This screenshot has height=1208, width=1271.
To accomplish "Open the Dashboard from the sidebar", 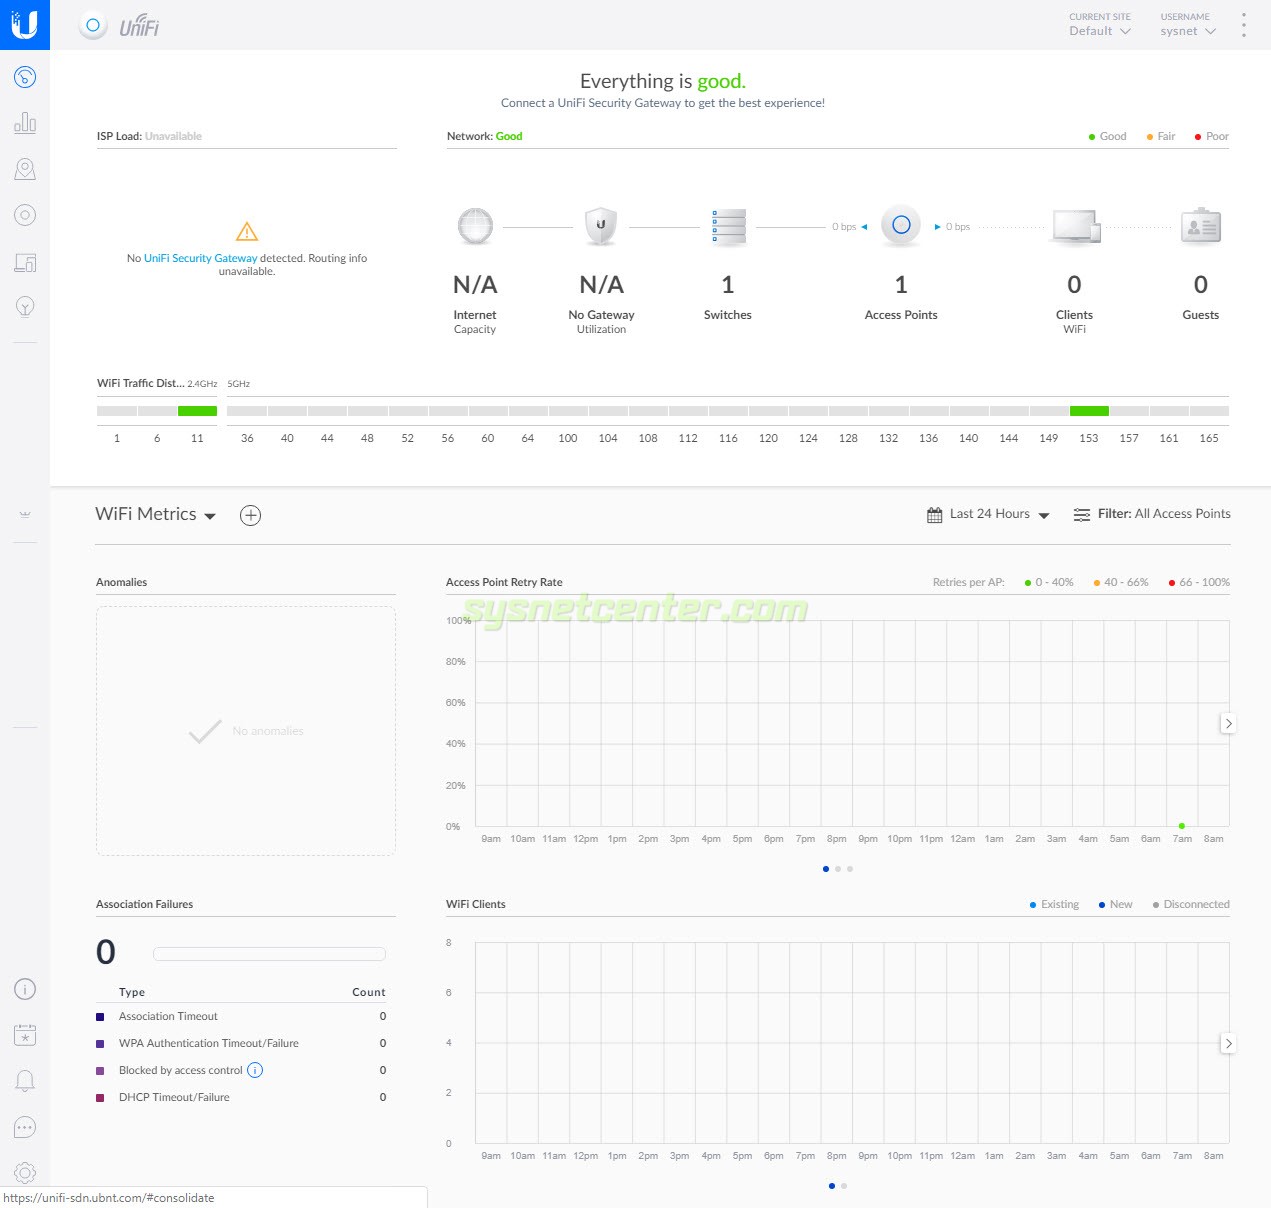I will pos(25,77).
